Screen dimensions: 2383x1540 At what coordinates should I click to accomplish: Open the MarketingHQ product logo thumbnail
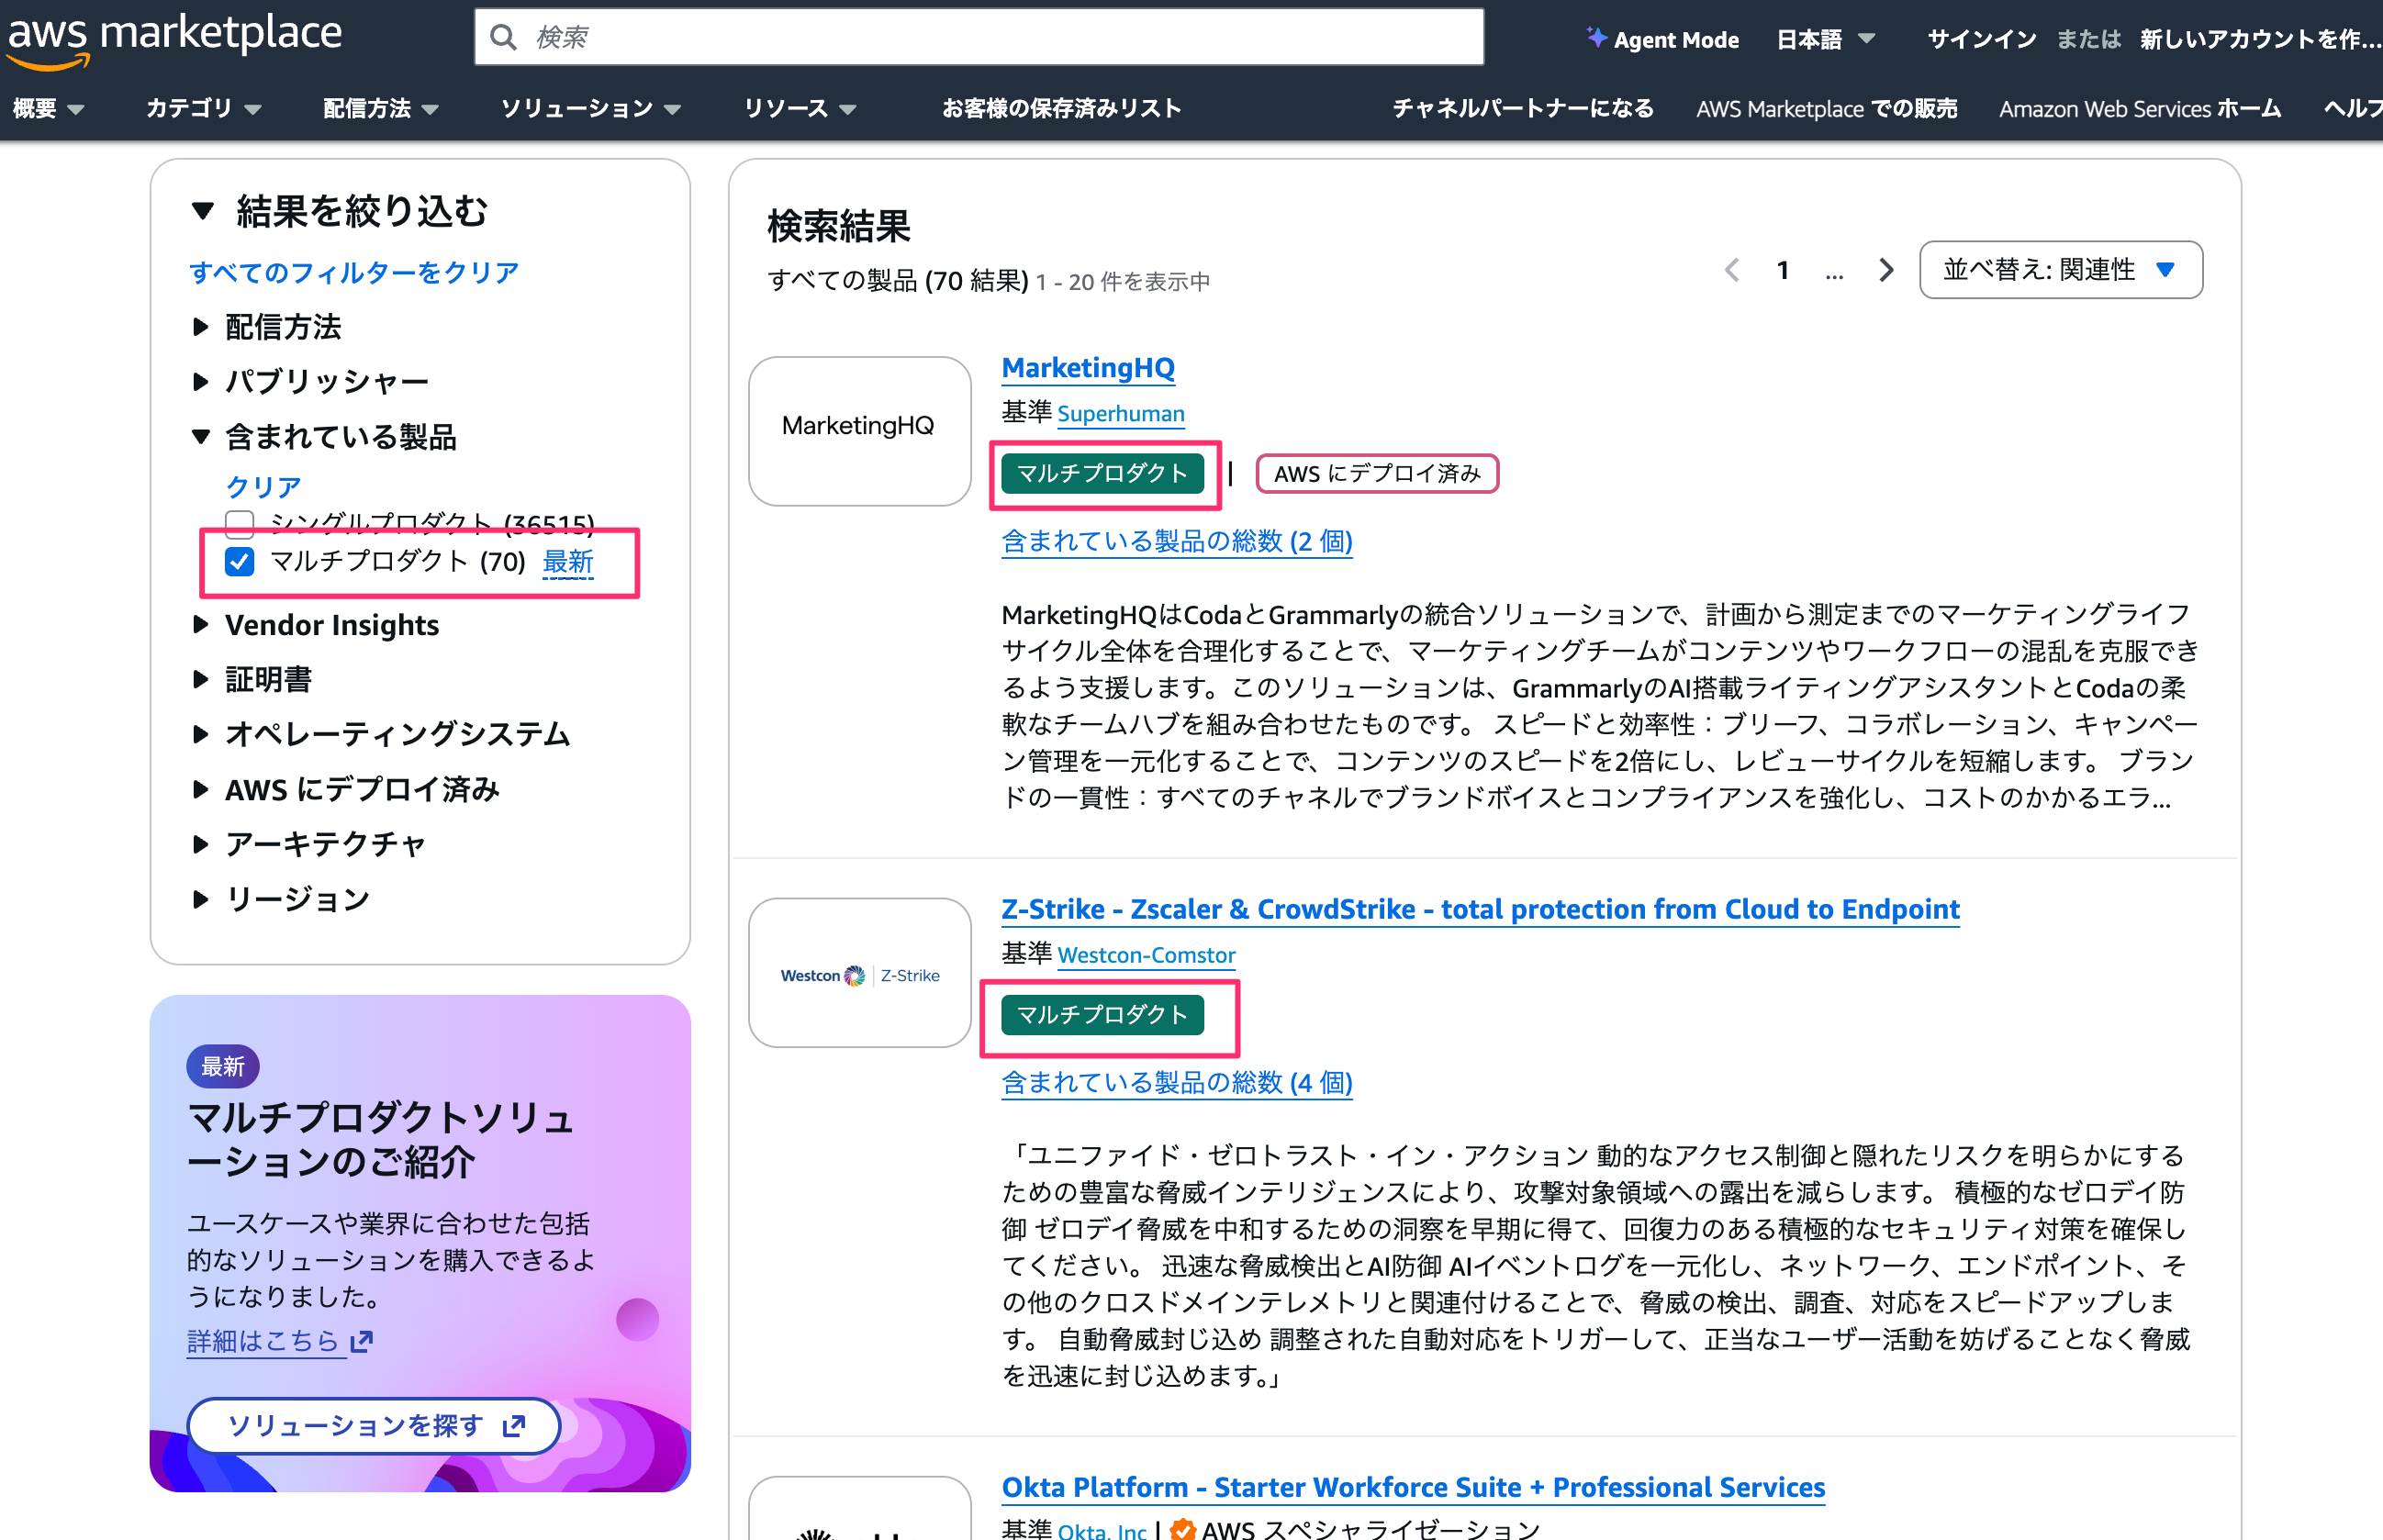point(859,431)
